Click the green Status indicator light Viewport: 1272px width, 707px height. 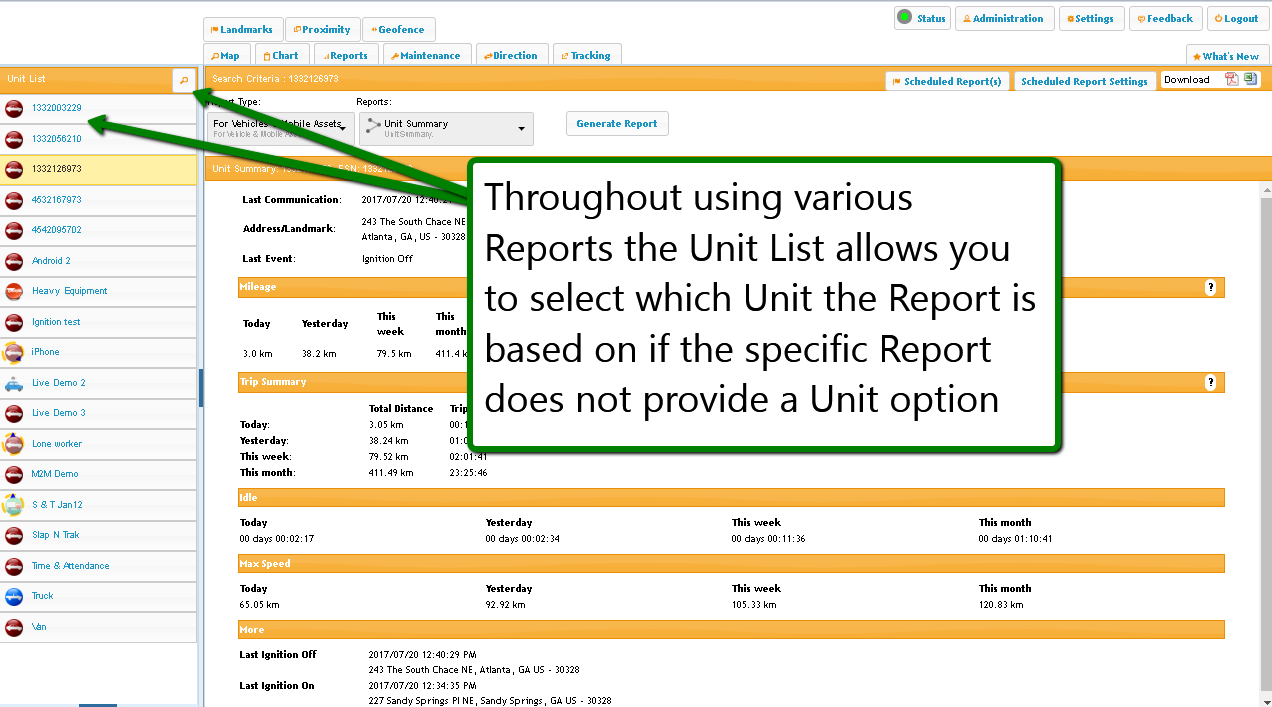click(x=904, y=17)
